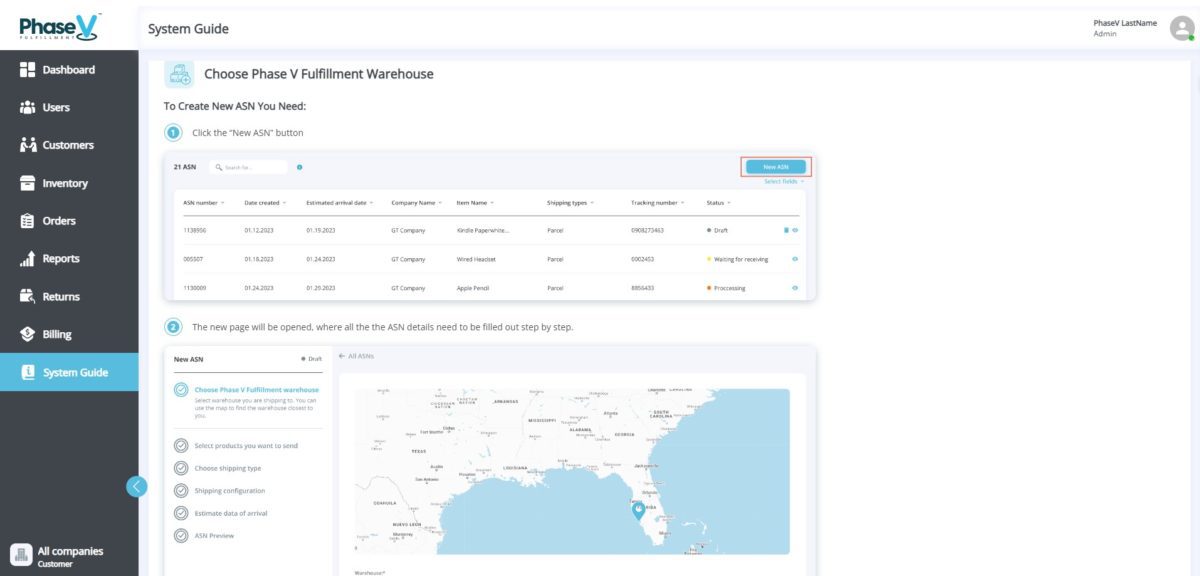Click the Apple Pencil item name
1200x576 pixels.
(x=474, y=288)
